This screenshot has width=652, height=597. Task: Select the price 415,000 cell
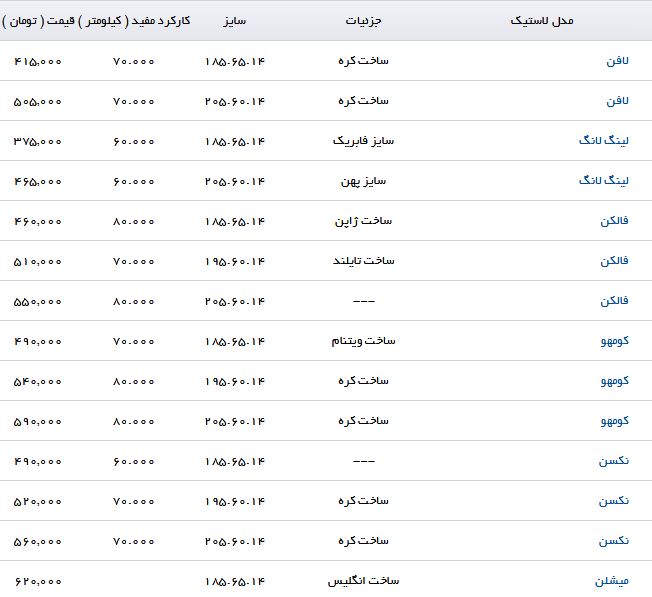coord(37,62)
